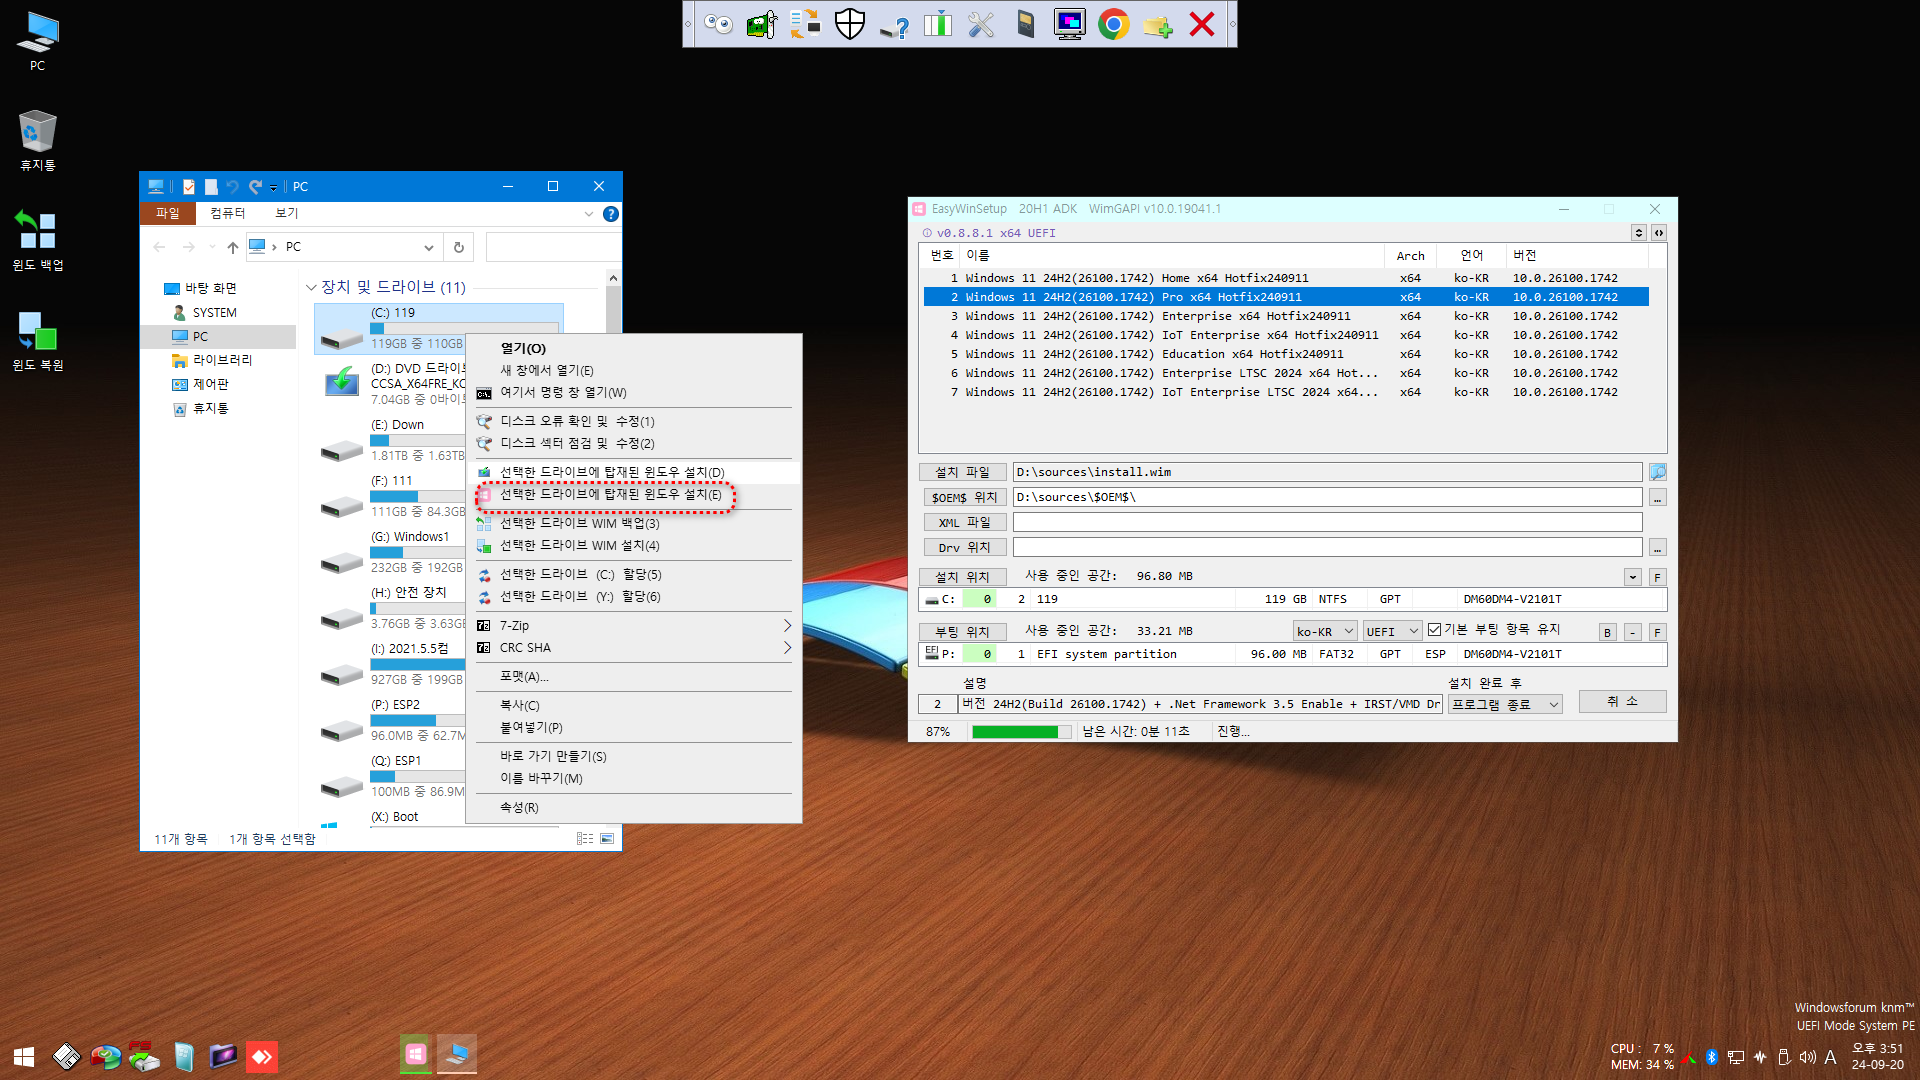Screen dimensions: 1920x1080
Task: Select Windows 11 Education x64 row 5
Action: point(1285,354)
